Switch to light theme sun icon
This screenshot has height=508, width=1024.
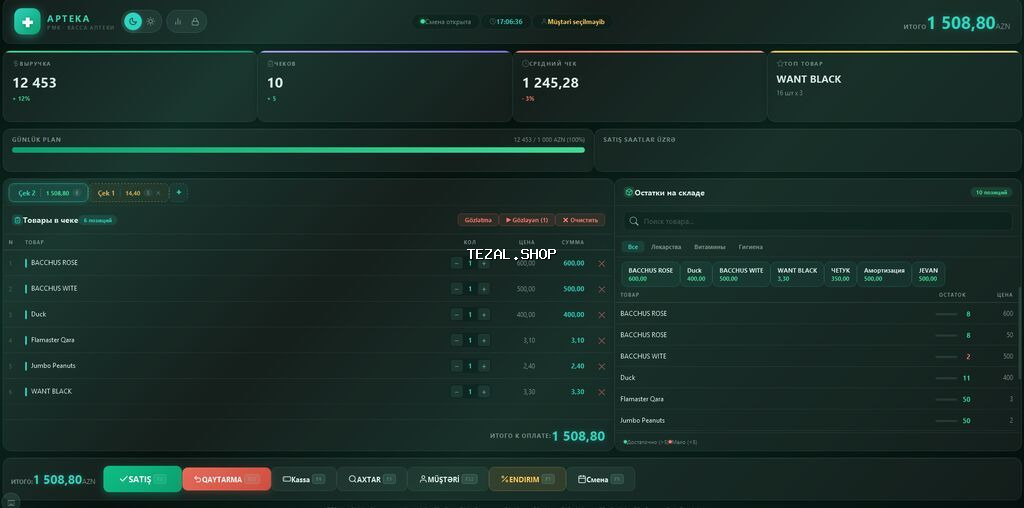coord(151,22)
